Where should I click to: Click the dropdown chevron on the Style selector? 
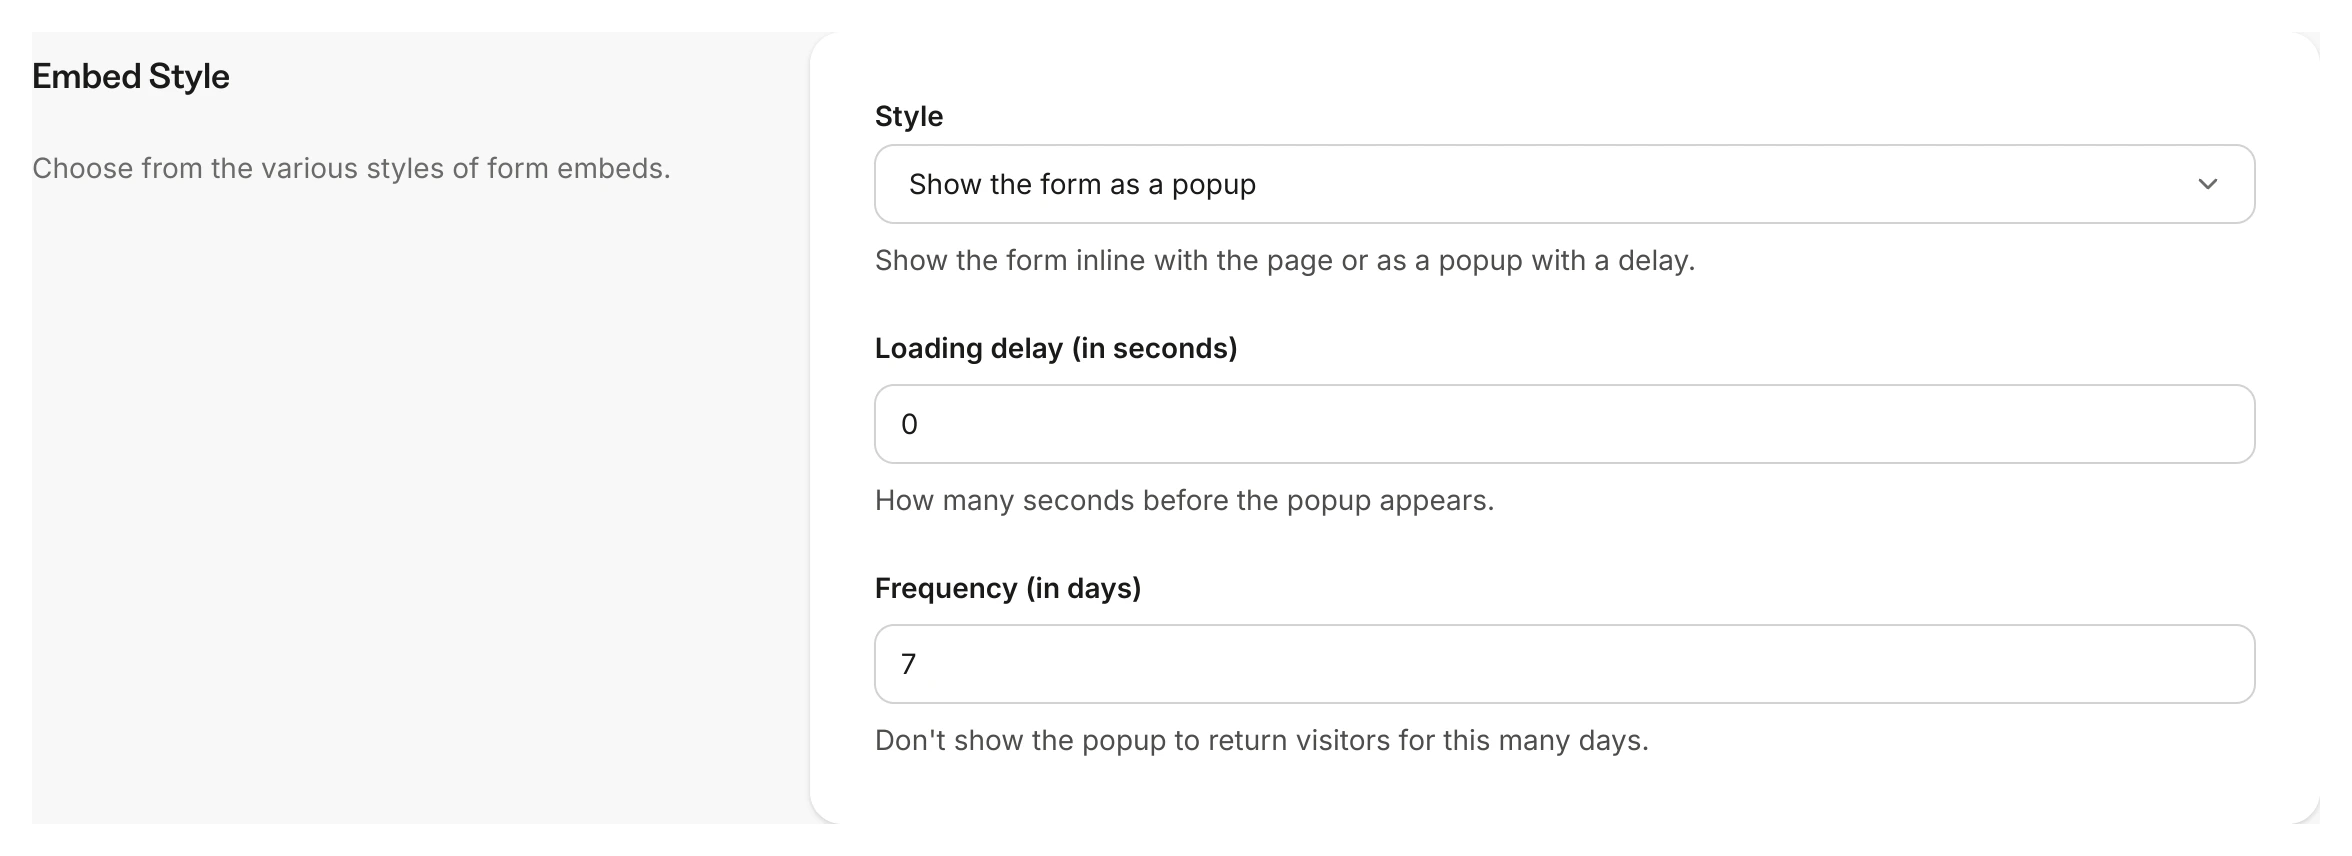[x=2209, y=184]
